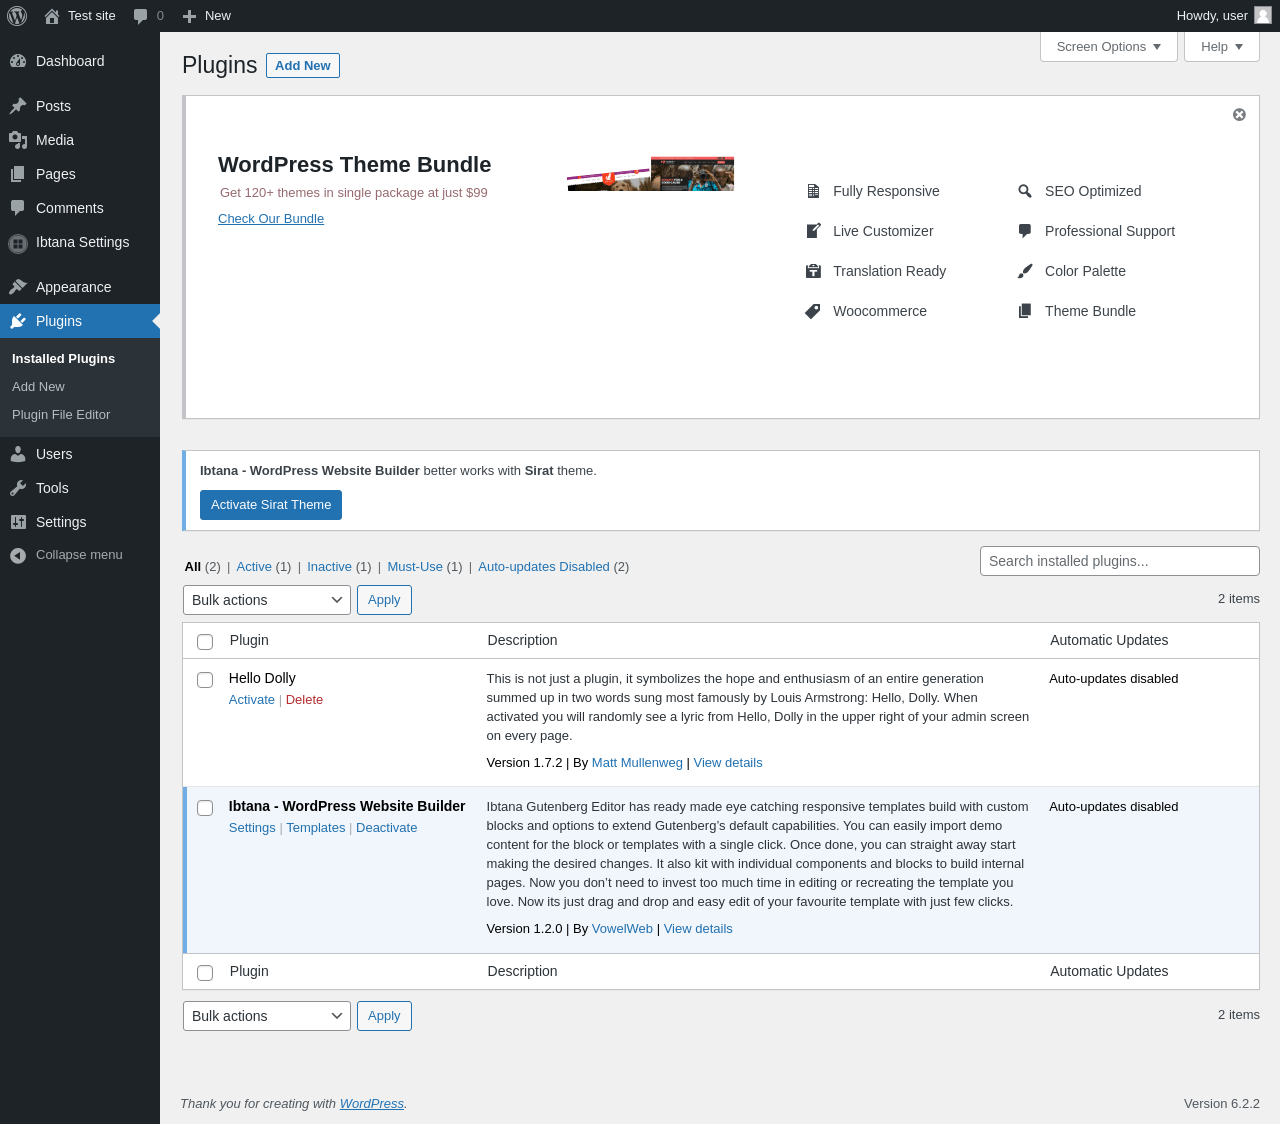This screenshot has height=1124, width=1280.
Task: Open Plugin File Editor submenu item
Action: (61, 415)
